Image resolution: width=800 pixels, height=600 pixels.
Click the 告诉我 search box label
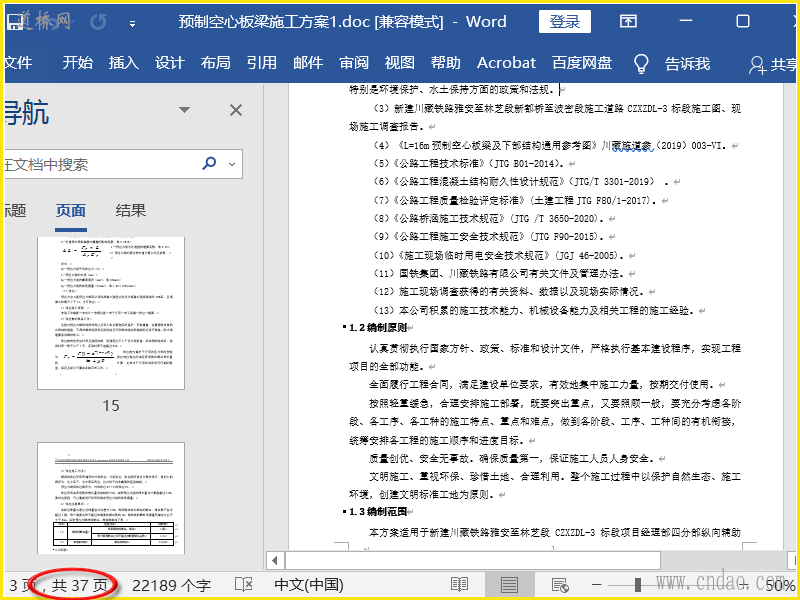point(687,63)
